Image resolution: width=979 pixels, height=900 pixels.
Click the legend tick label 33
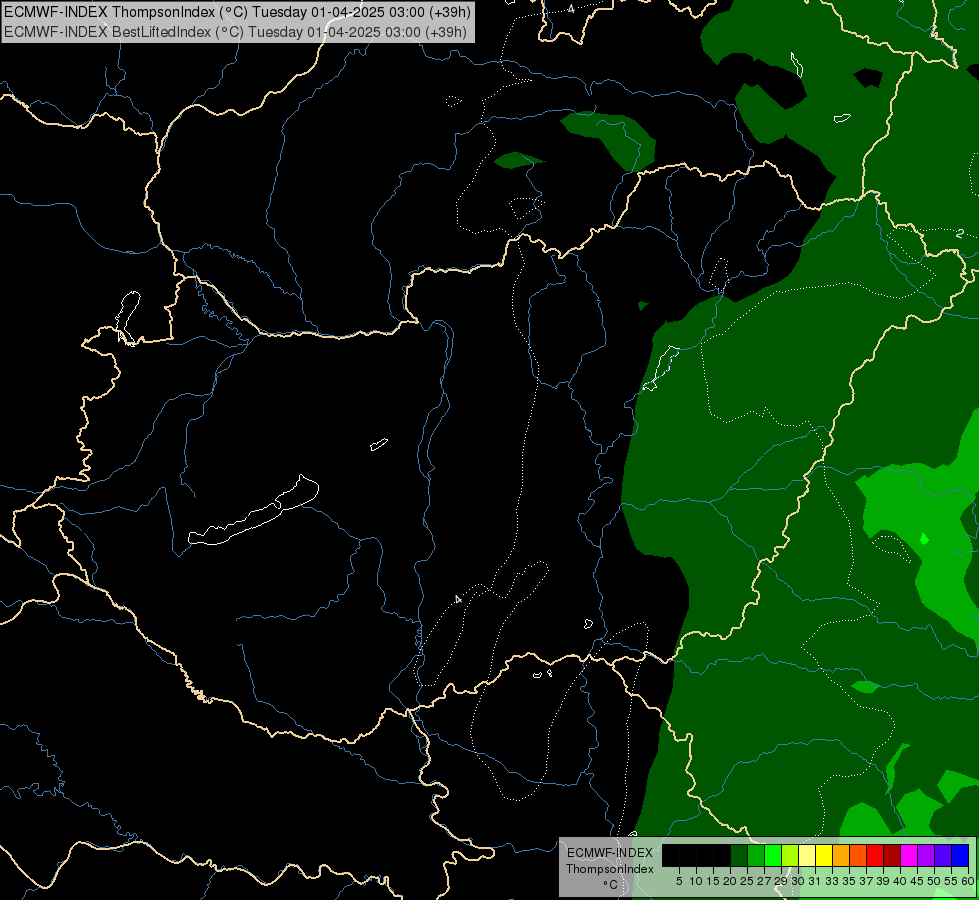[x=832, y=881]
